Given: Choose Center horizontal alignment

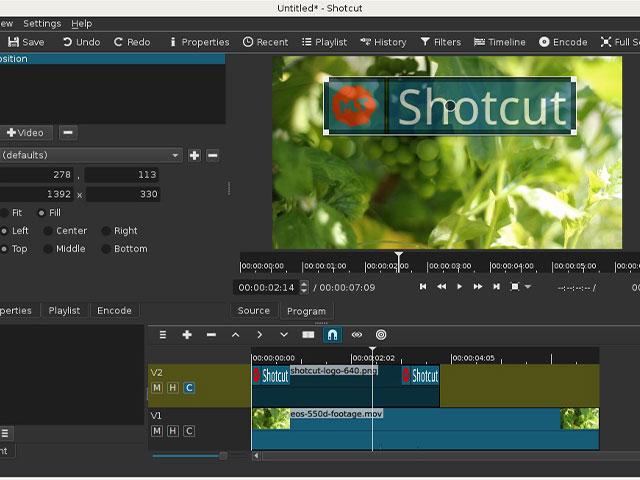Looking at the screenshot, I should pyautogui.click(x=66, y=231).
